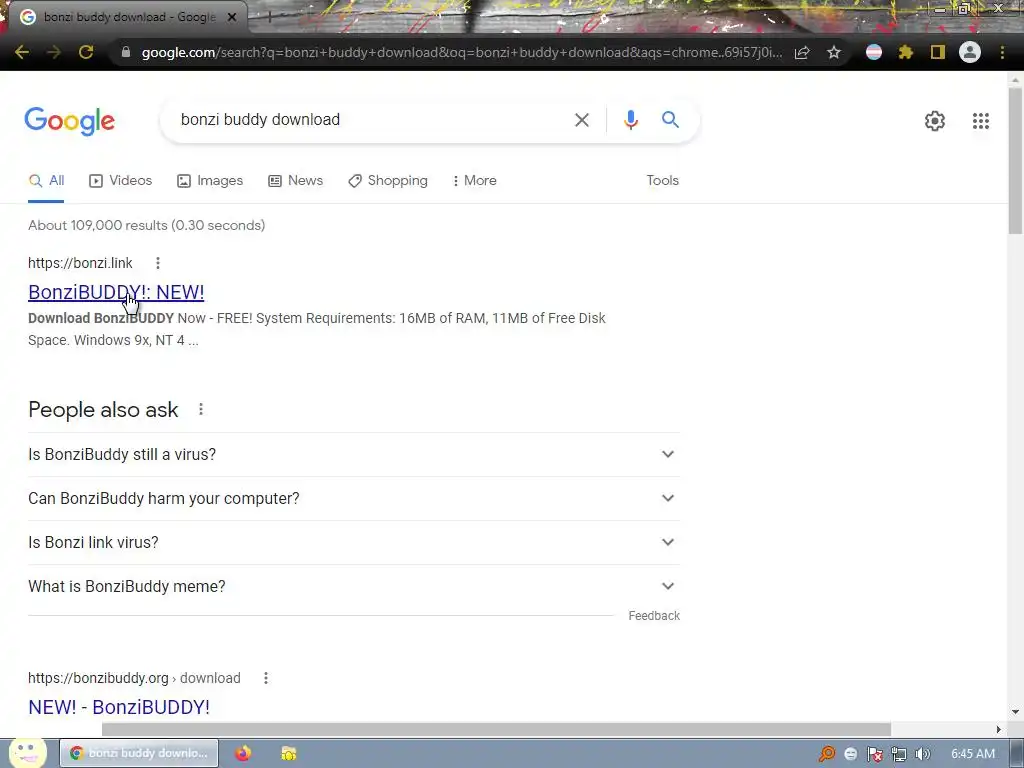Click the 6:45 AM clock
This screenshot has height=768, width=1024.
tap(972, 754)
